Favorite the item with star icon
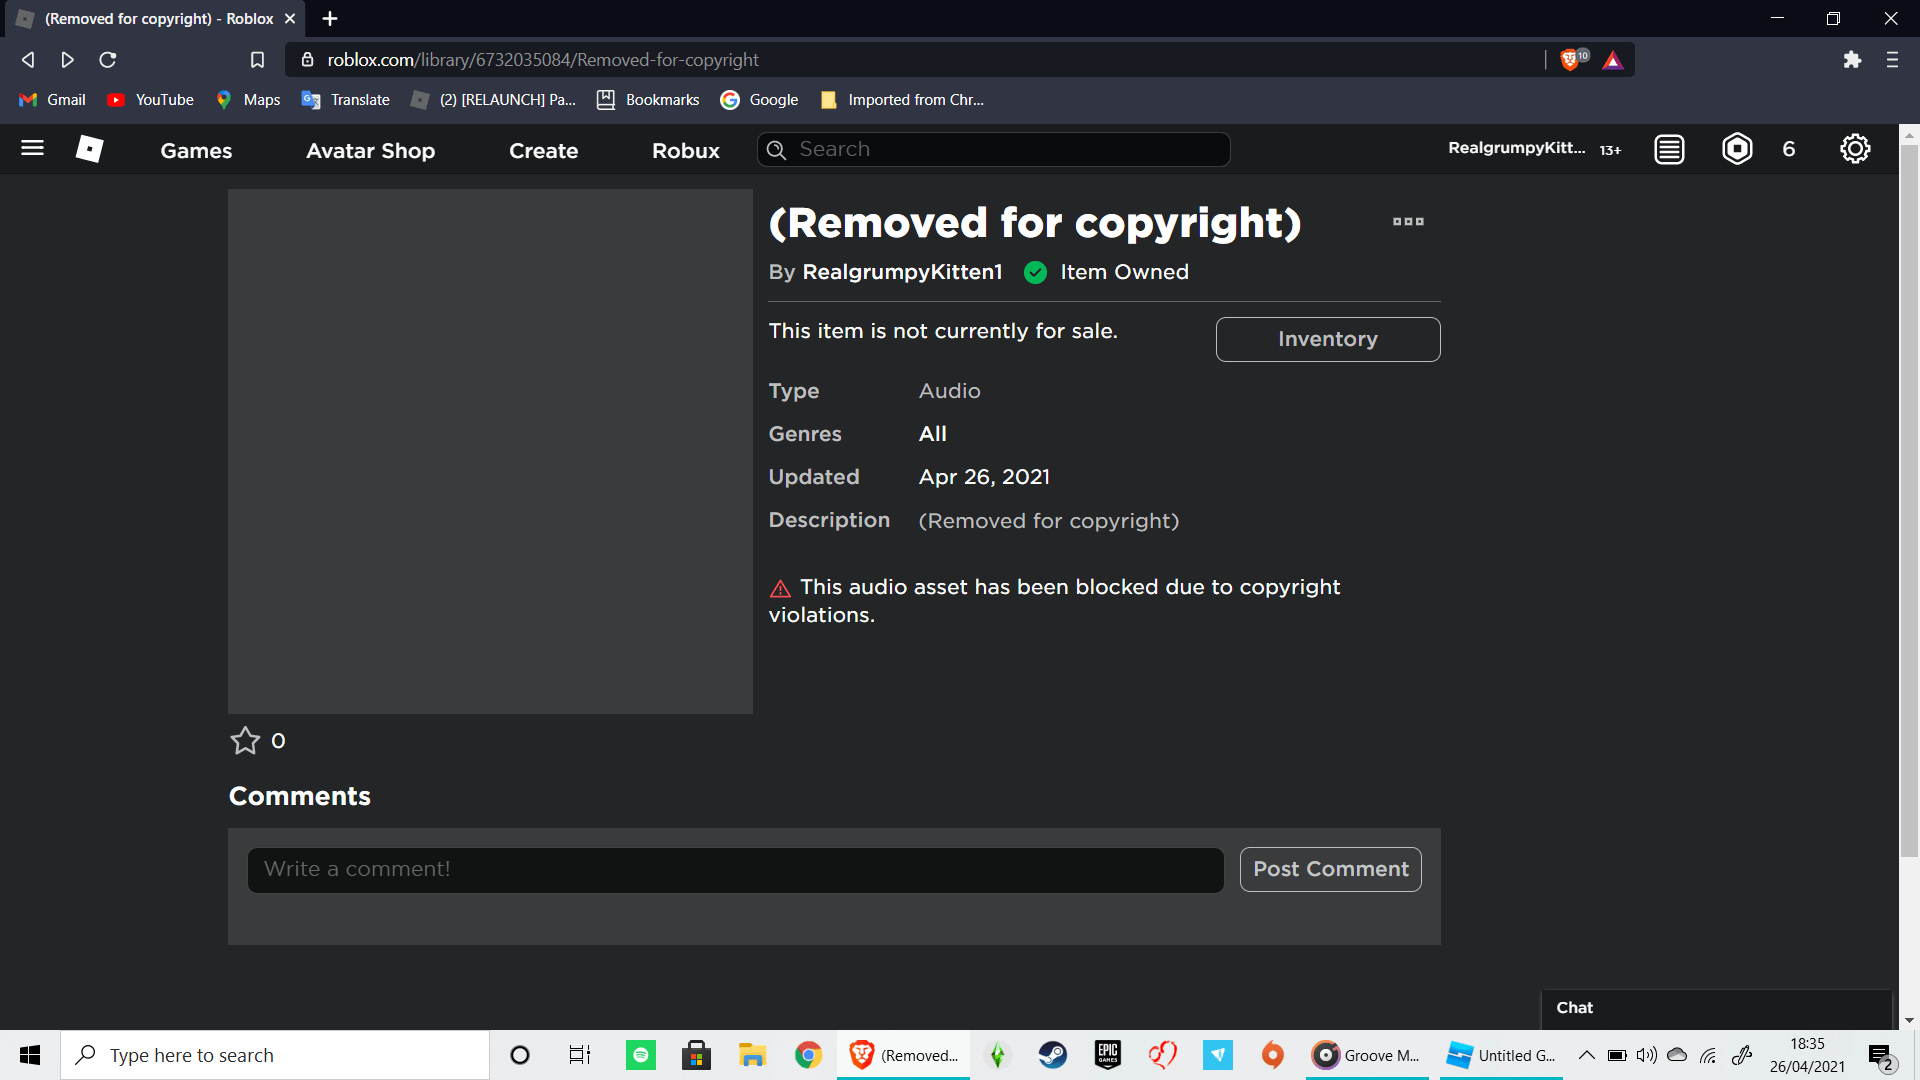The height and width of the screenshot is (1080, 1920). (245, 741)
